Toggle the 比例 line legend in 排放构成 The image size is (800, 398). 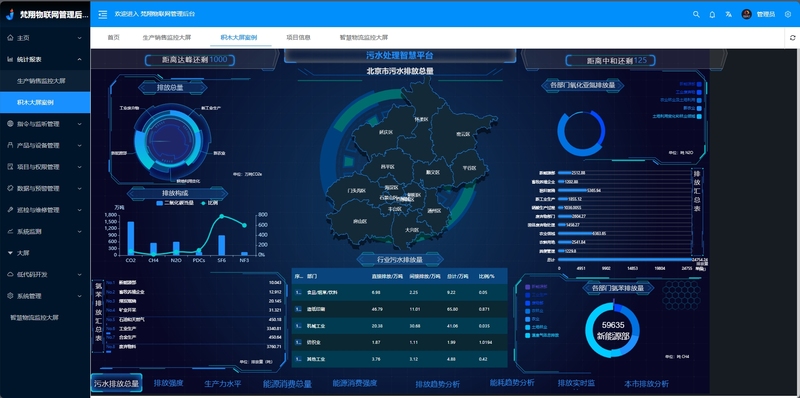pyautogui.click(x=210, y=203)
